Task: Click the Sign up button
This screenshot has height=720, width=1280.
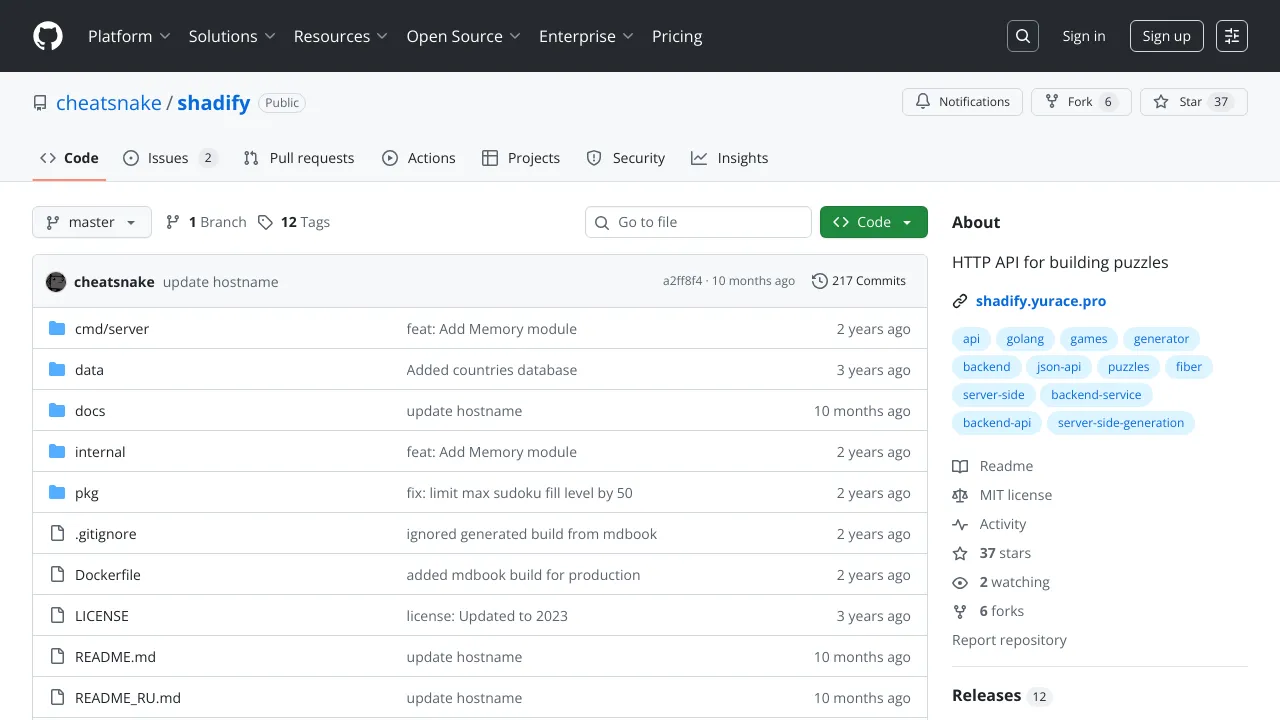Action: pyautogui.click(x=1167, y=36)
